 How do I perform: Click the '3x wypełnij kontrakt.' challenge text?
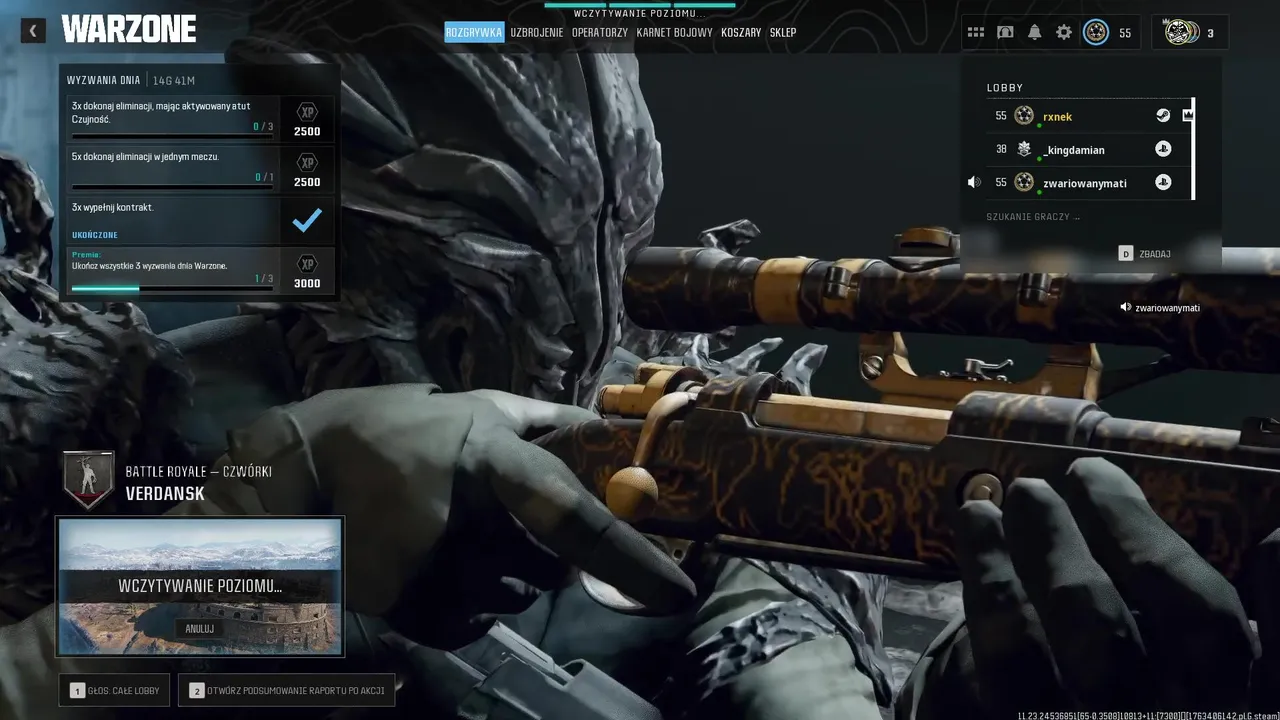[x=113, y=207]
